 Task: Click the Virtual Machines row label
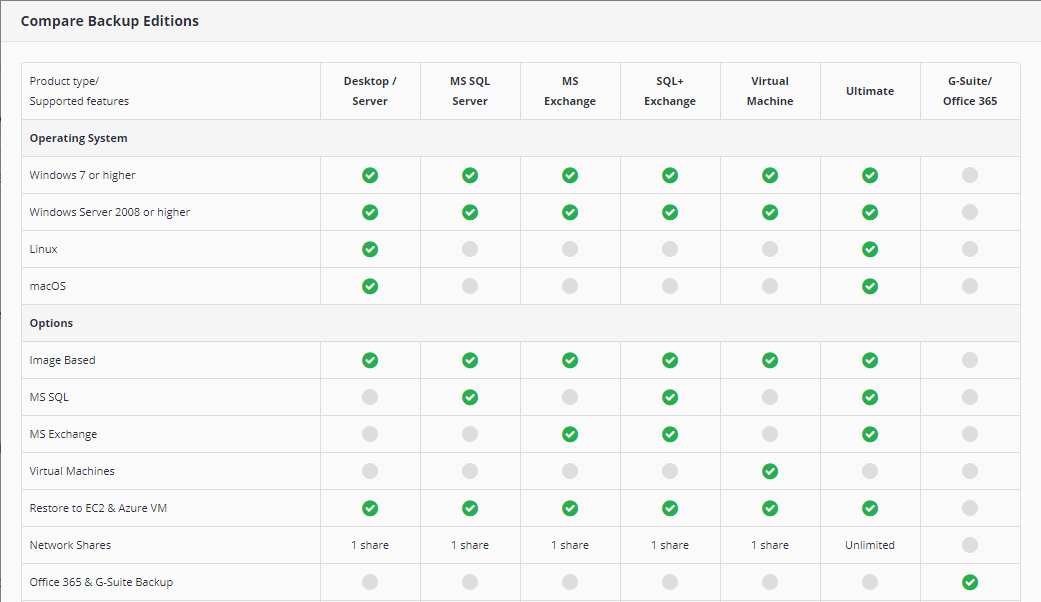[x=72, y=471]
